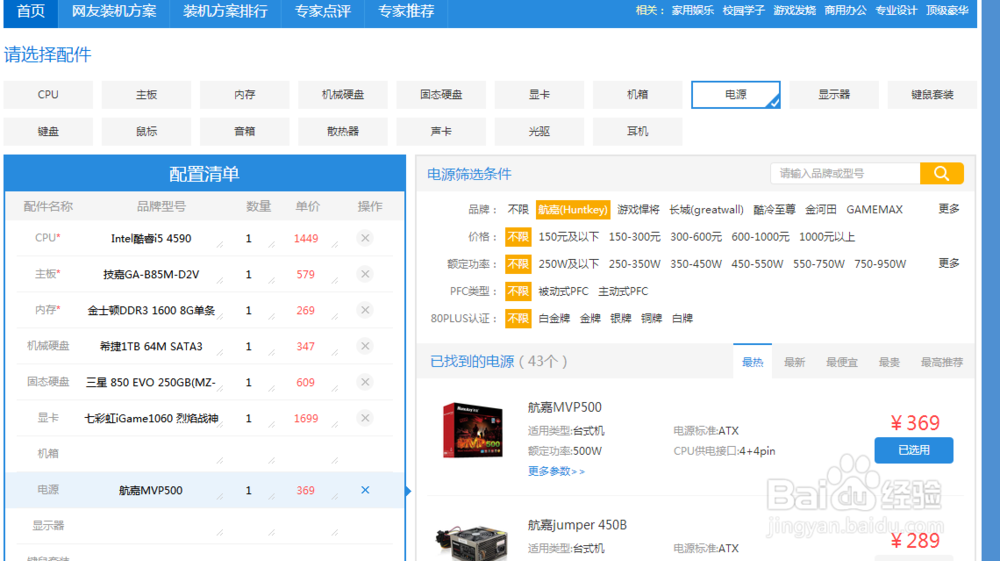Expand more rated power options 更多

pos(948,263)
